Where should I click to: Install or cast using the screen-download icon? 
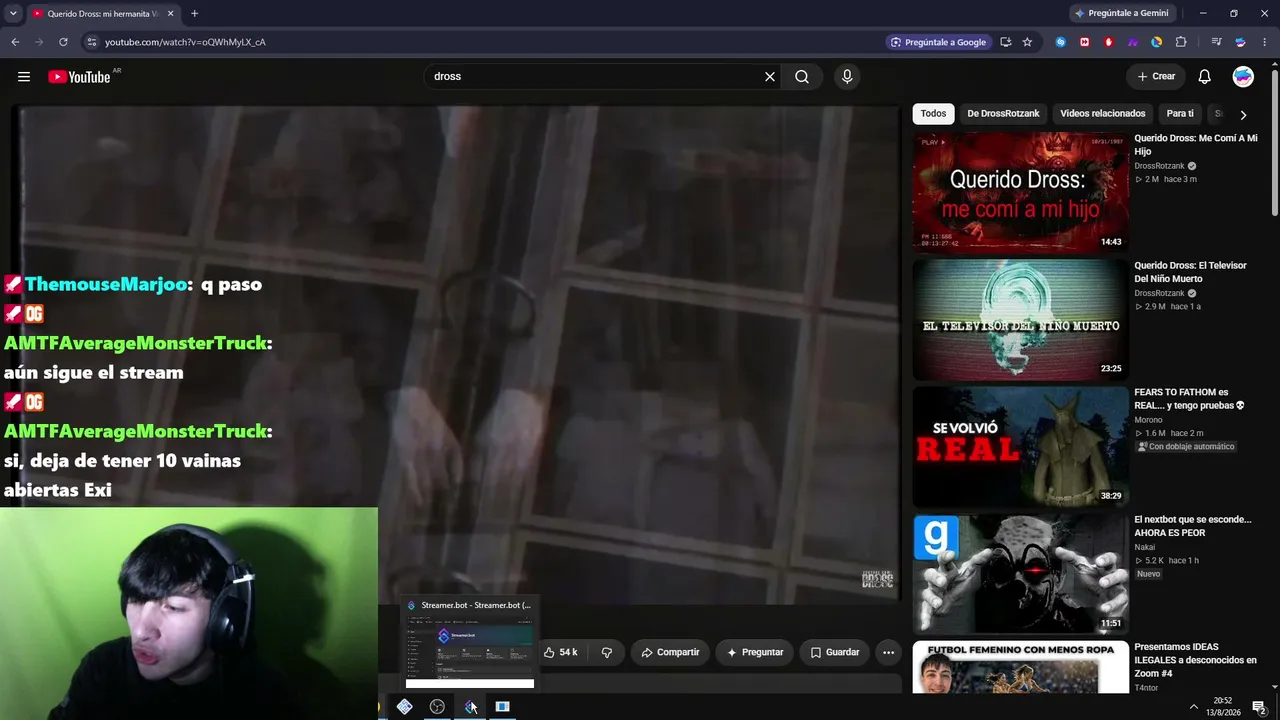(x=1005, y=42)
